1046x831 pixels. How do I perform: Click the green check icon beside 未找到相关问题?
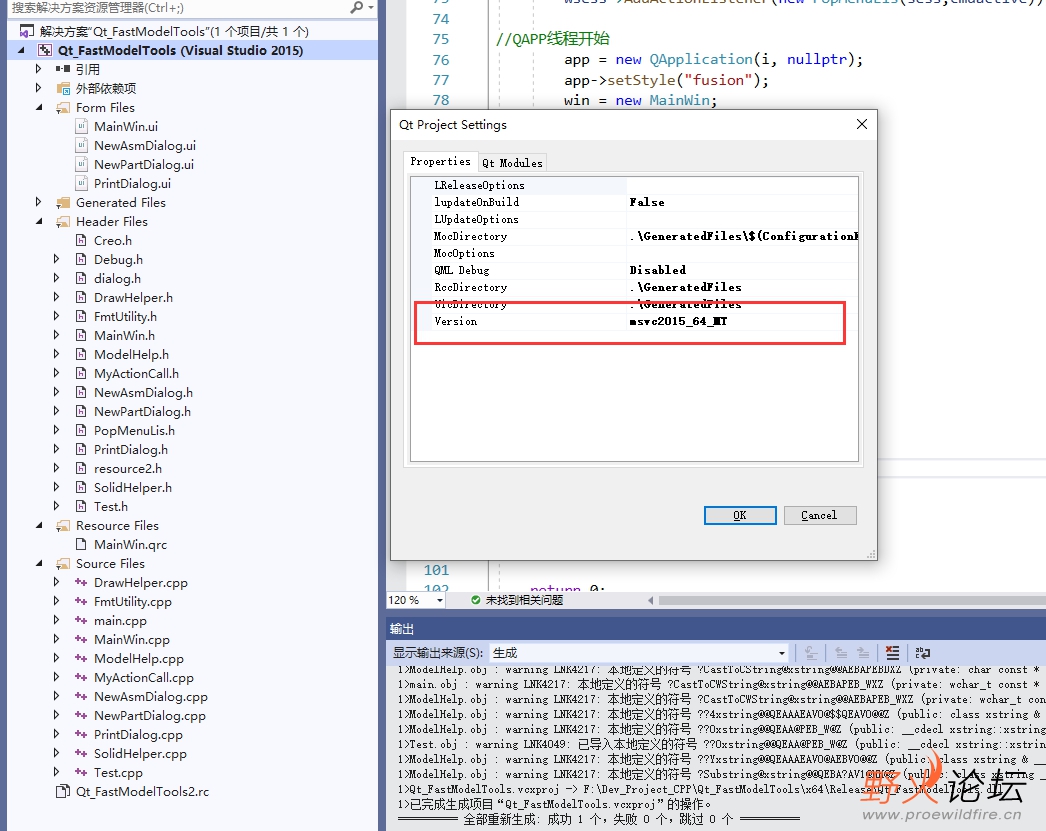[x=476, y=600]
